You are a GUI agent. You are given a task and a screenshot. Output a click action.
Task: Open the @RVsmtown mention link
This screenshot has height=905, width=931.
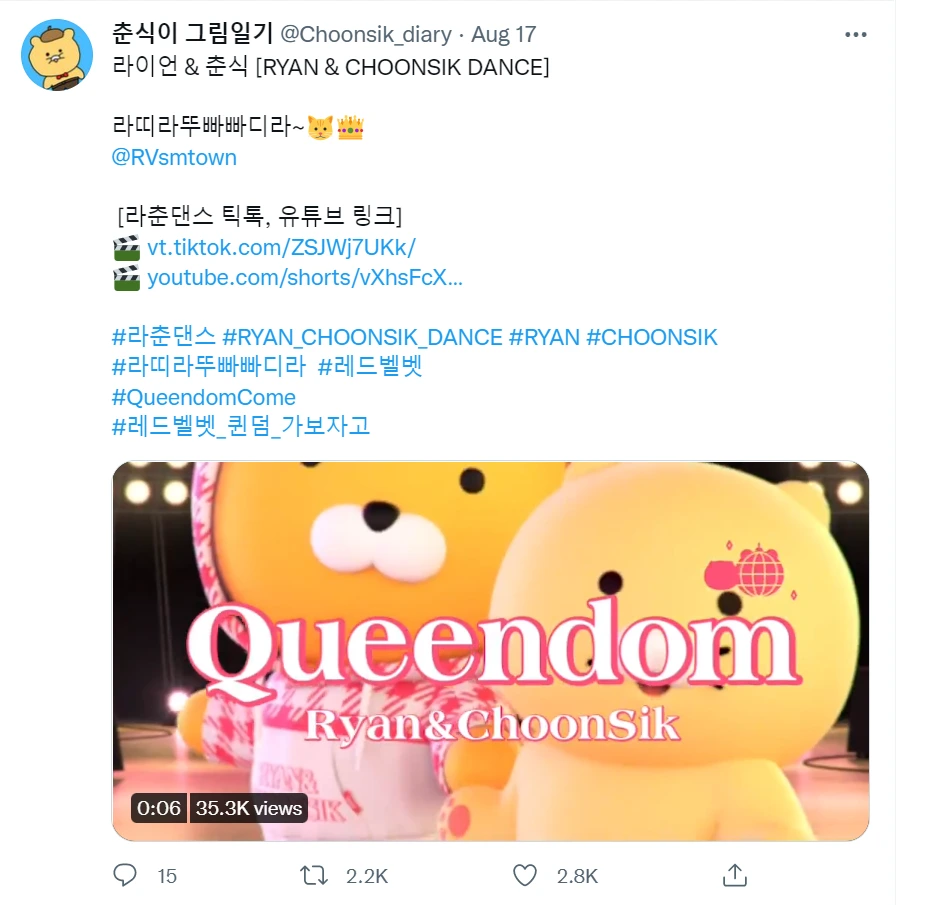pyautogui.click(x=174, y=157)
